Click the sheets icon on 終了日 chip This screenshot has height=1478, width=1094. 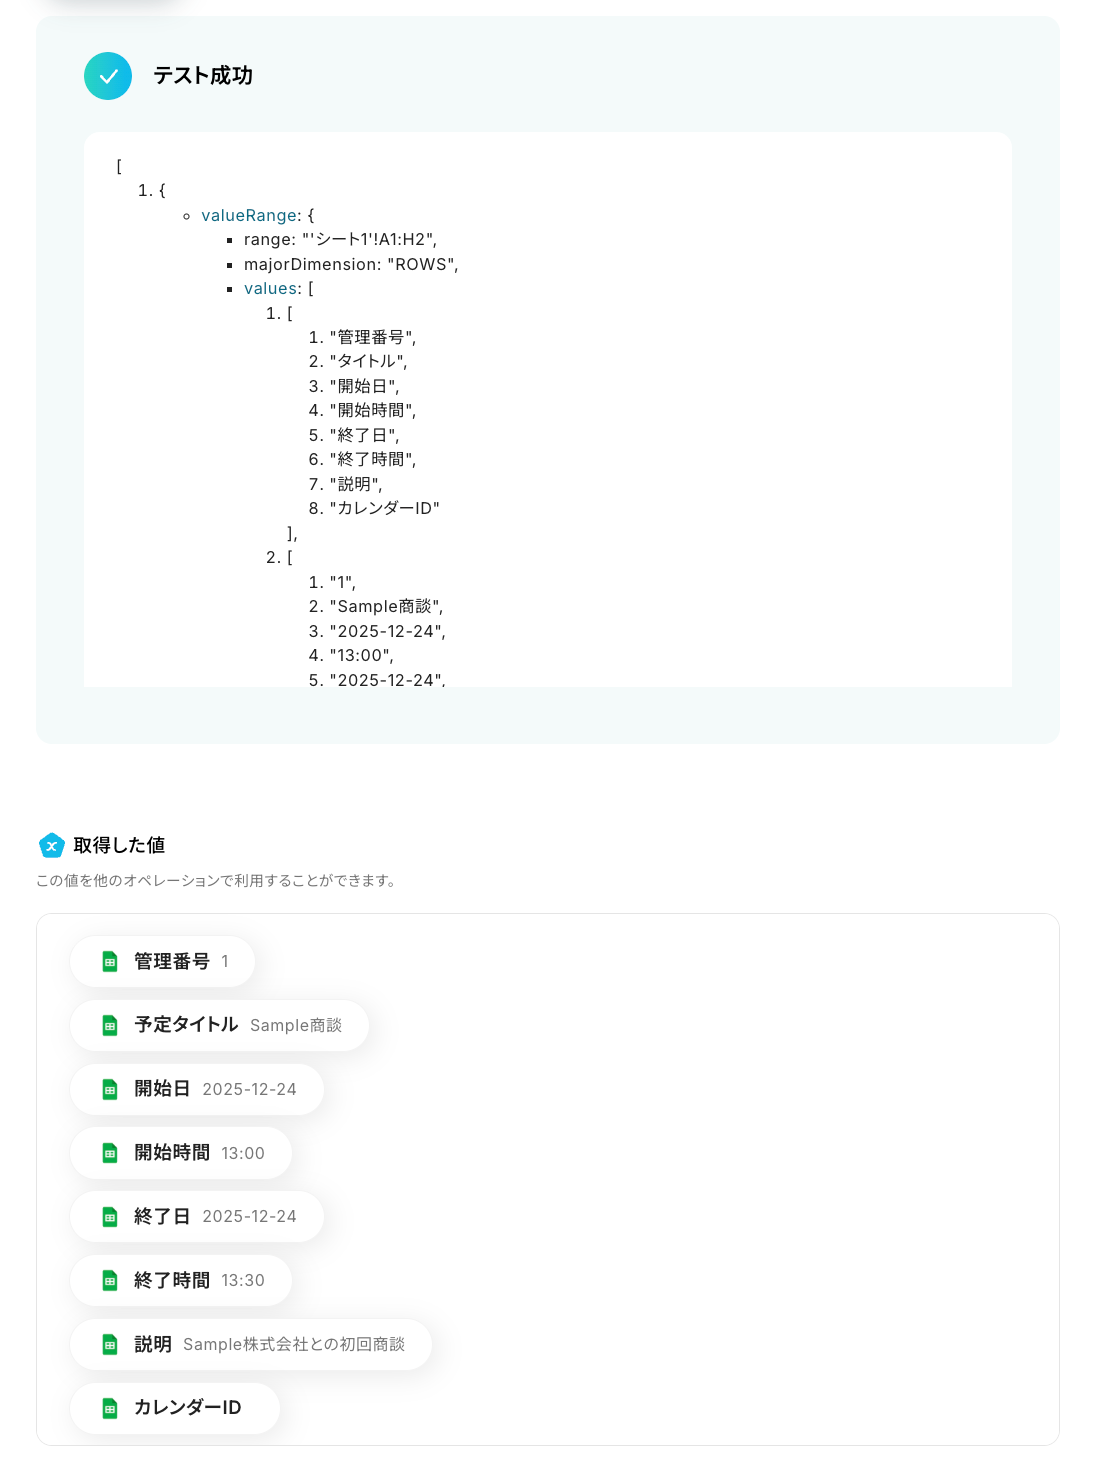[x=110, y=1217]
